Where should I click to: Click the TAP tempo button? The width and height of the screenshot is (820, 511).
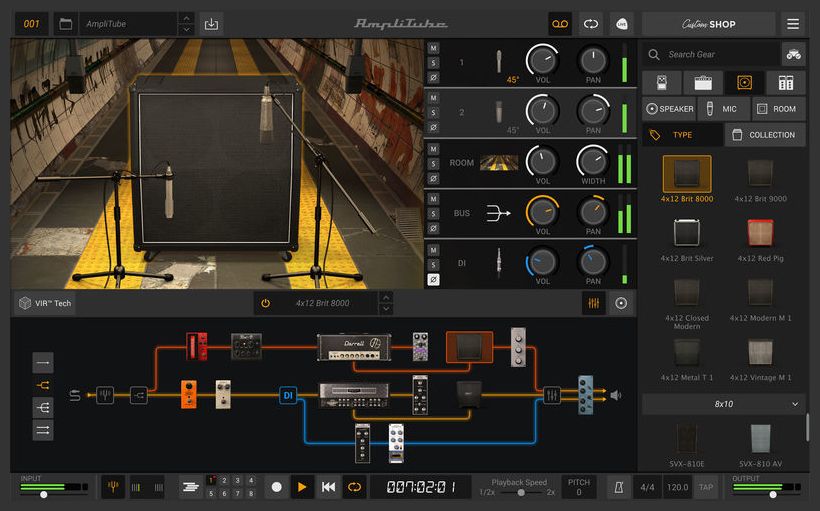705,487
